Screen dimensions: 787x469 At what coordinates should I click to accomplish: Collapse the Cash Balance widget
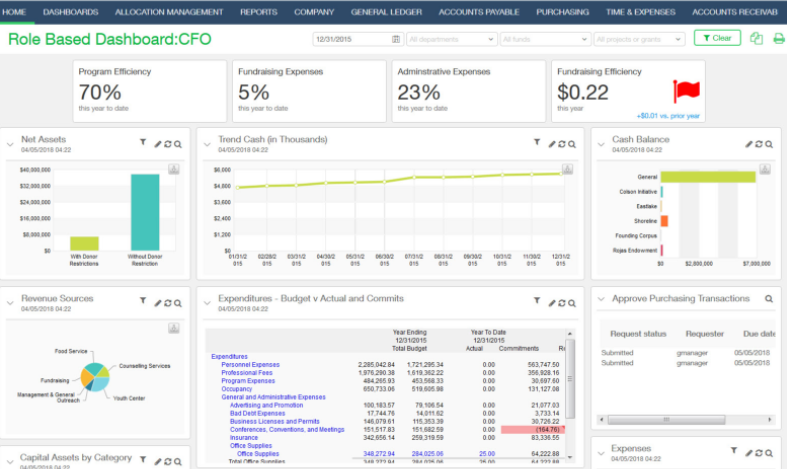pyautogui.click(x=601, y=145)
